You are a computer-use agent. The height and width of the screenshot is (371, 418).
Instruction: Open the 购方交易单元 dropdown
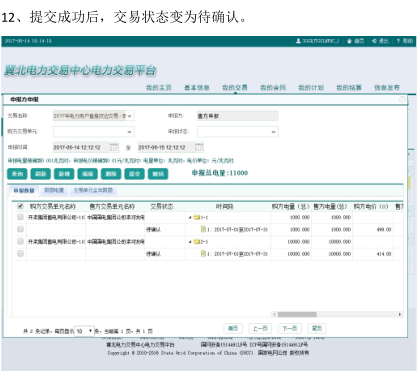click(x=94, y=132)
